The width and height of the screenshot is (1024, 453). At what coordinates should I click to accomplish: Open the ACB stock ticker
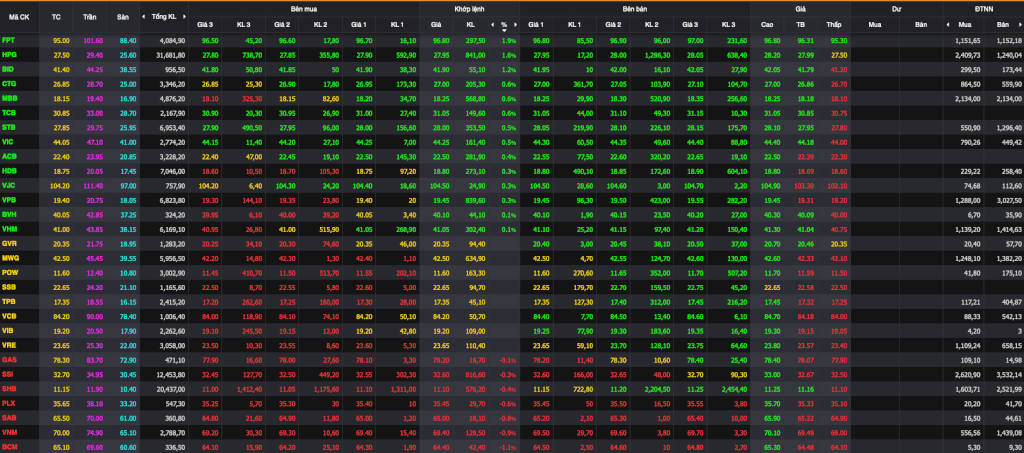(x=8, y=157)
